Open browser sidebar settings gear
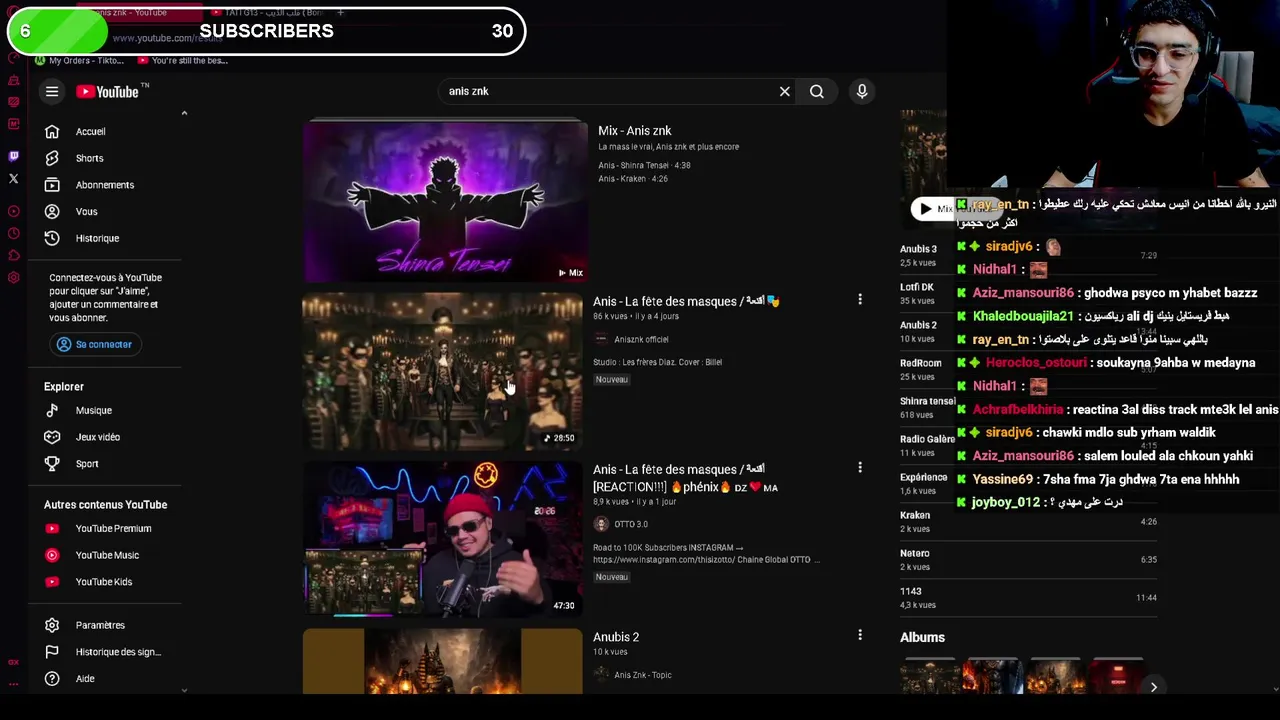 click(x=13, y=277)
